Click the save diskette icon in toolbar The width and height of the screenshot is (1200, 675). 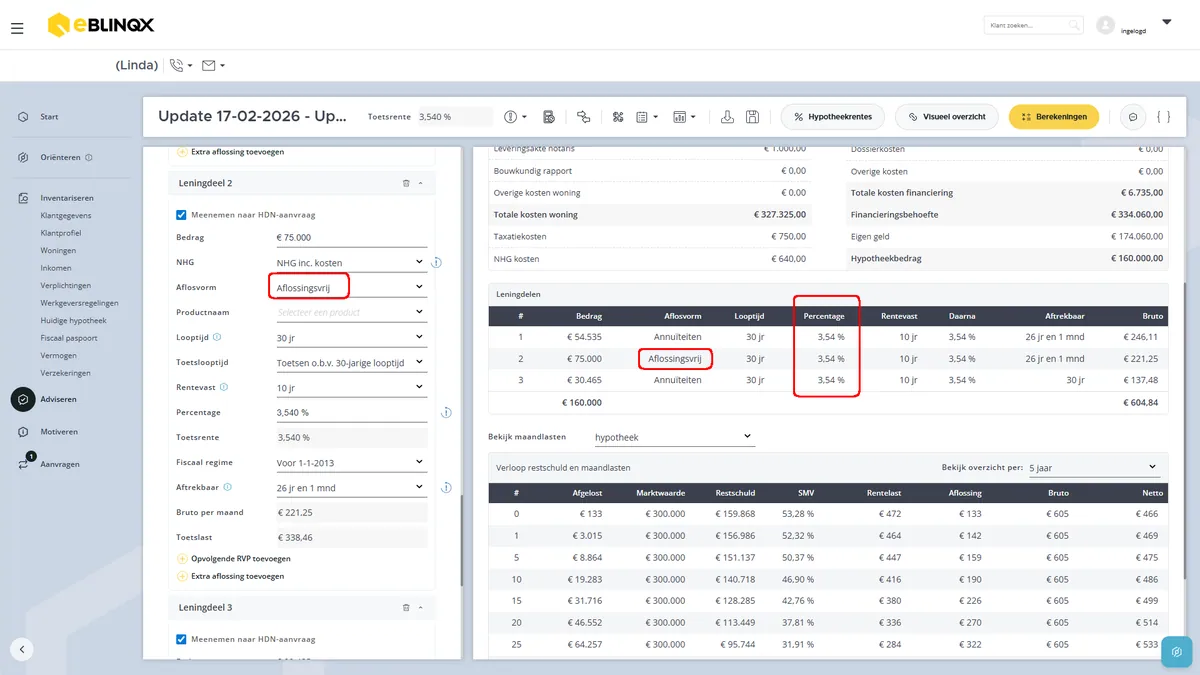753,117
